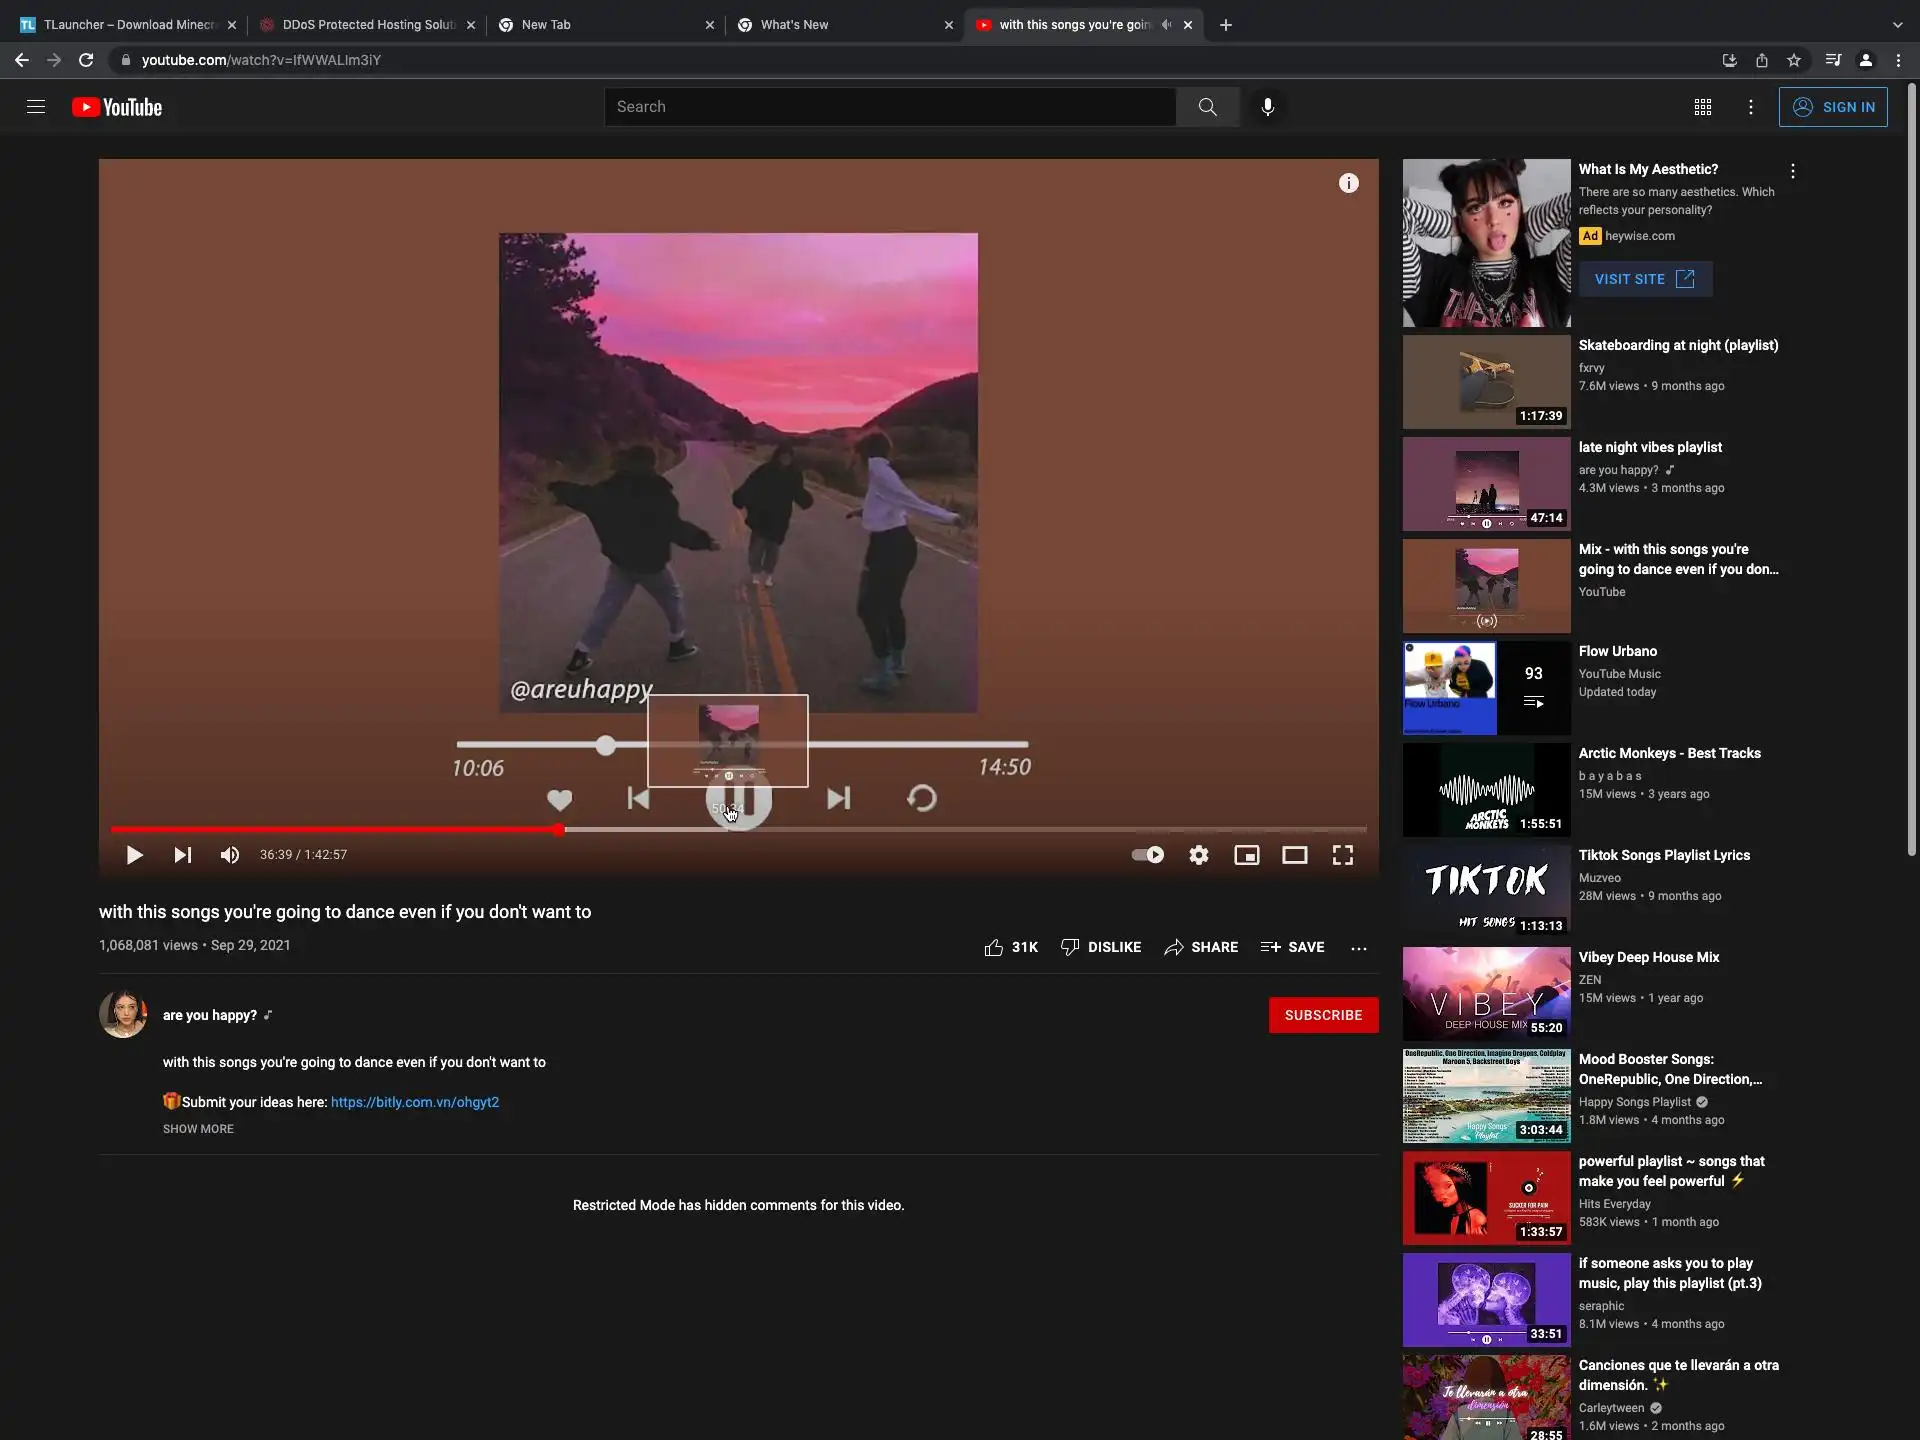Switch to theater mode view

(x=1294, y=855)
